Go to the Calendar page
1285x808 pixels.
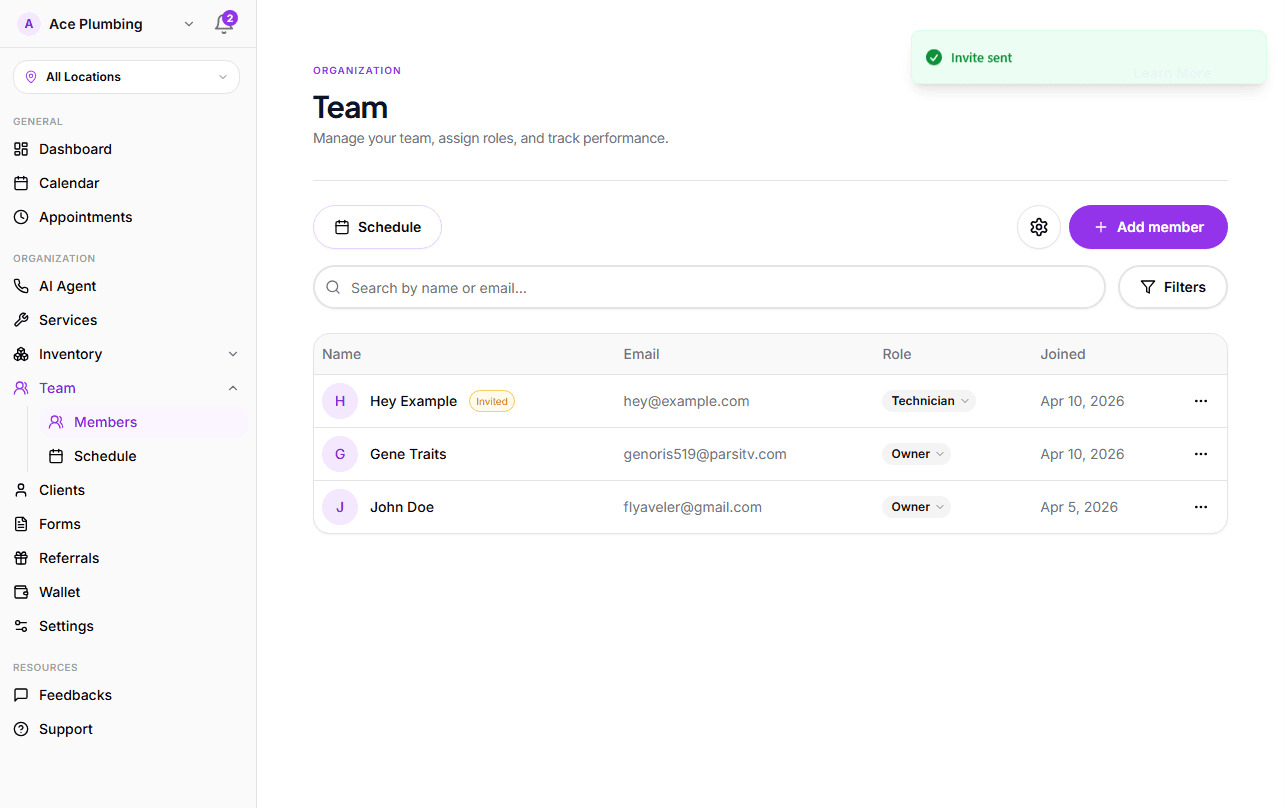(x=68, y=182)
